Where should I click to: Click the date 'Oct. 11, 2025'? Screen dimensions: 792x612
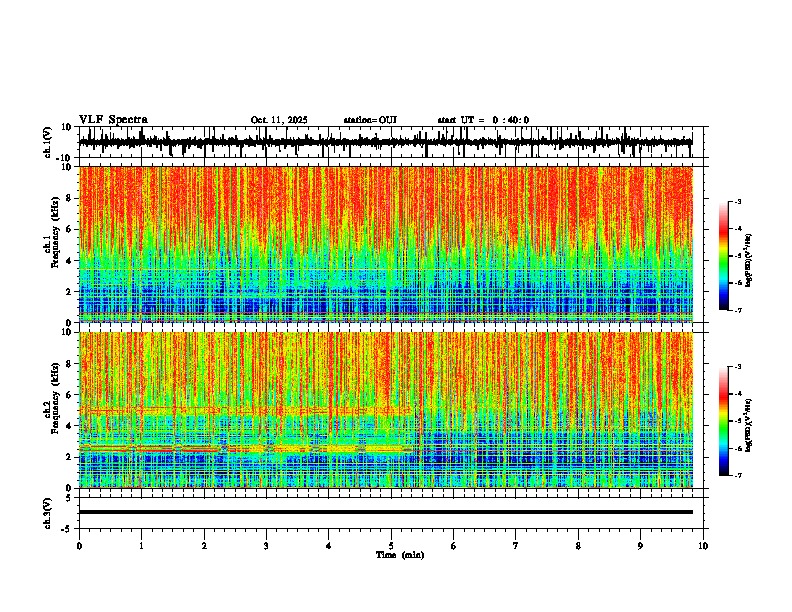point(279,120)
